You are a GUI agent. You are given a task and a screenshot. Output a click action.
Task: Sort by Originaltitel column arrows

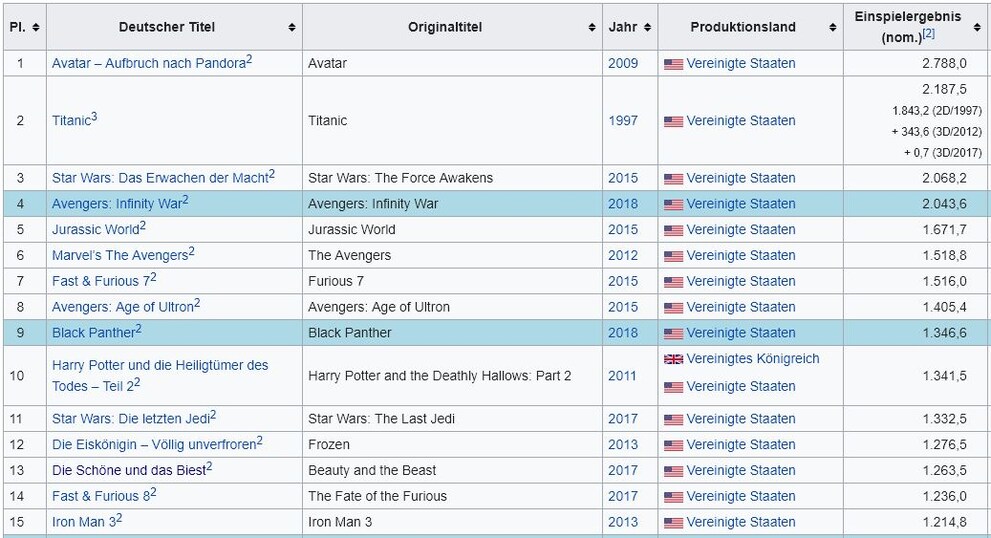coord(592,27)
